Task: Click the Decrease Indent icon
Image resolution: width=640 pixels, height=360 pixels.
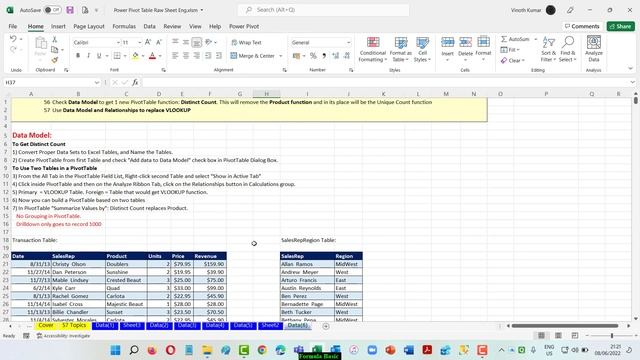Action: [208, 56]
